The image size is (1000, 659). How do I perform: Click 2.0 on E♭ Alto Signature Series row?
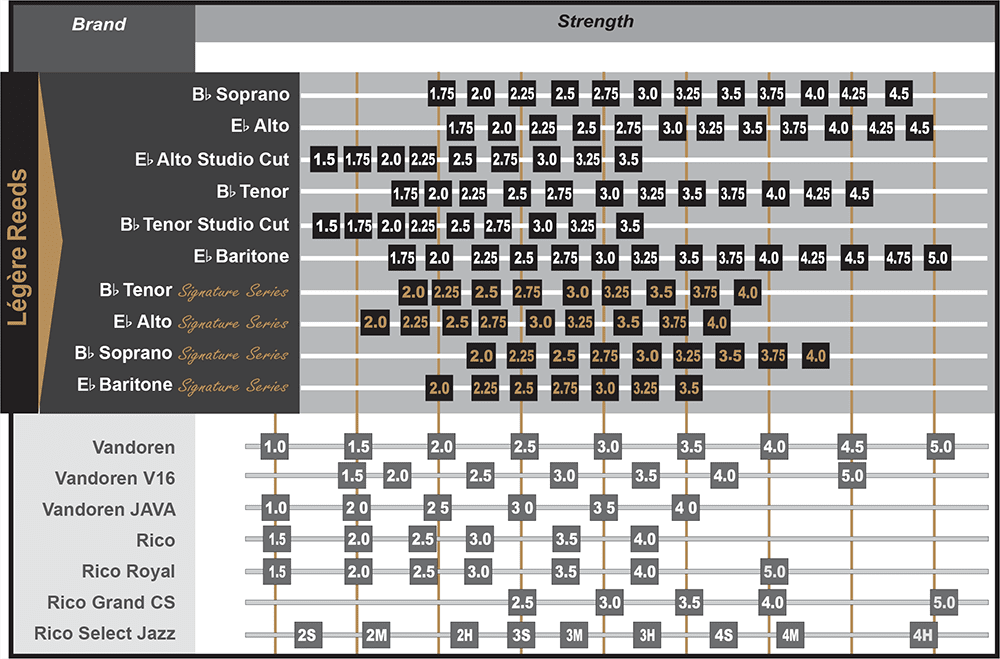point(375,322)
